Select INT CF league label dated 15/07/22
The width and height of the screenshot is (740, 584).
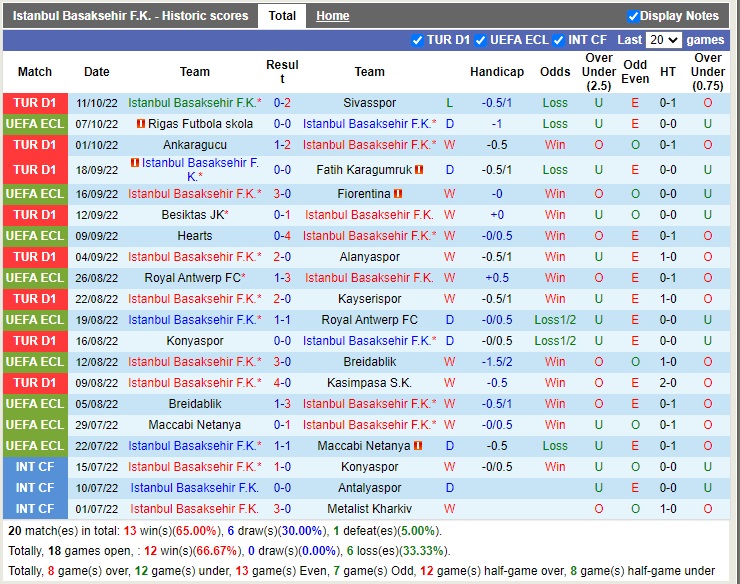pos(35,466)
